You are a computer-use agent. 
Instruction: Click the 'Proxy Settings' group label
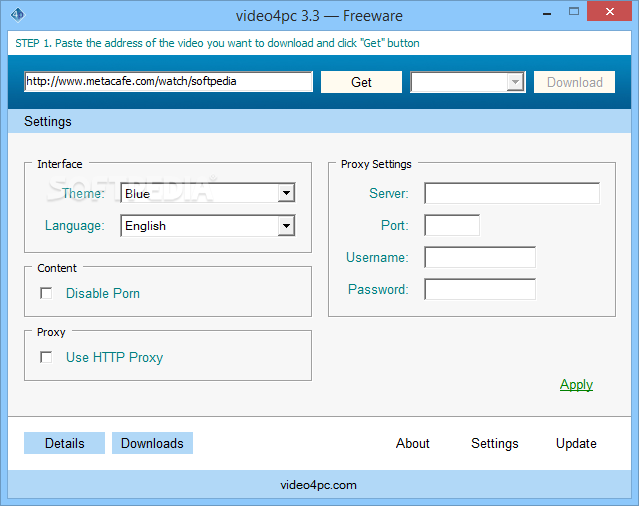click(376, 164)
